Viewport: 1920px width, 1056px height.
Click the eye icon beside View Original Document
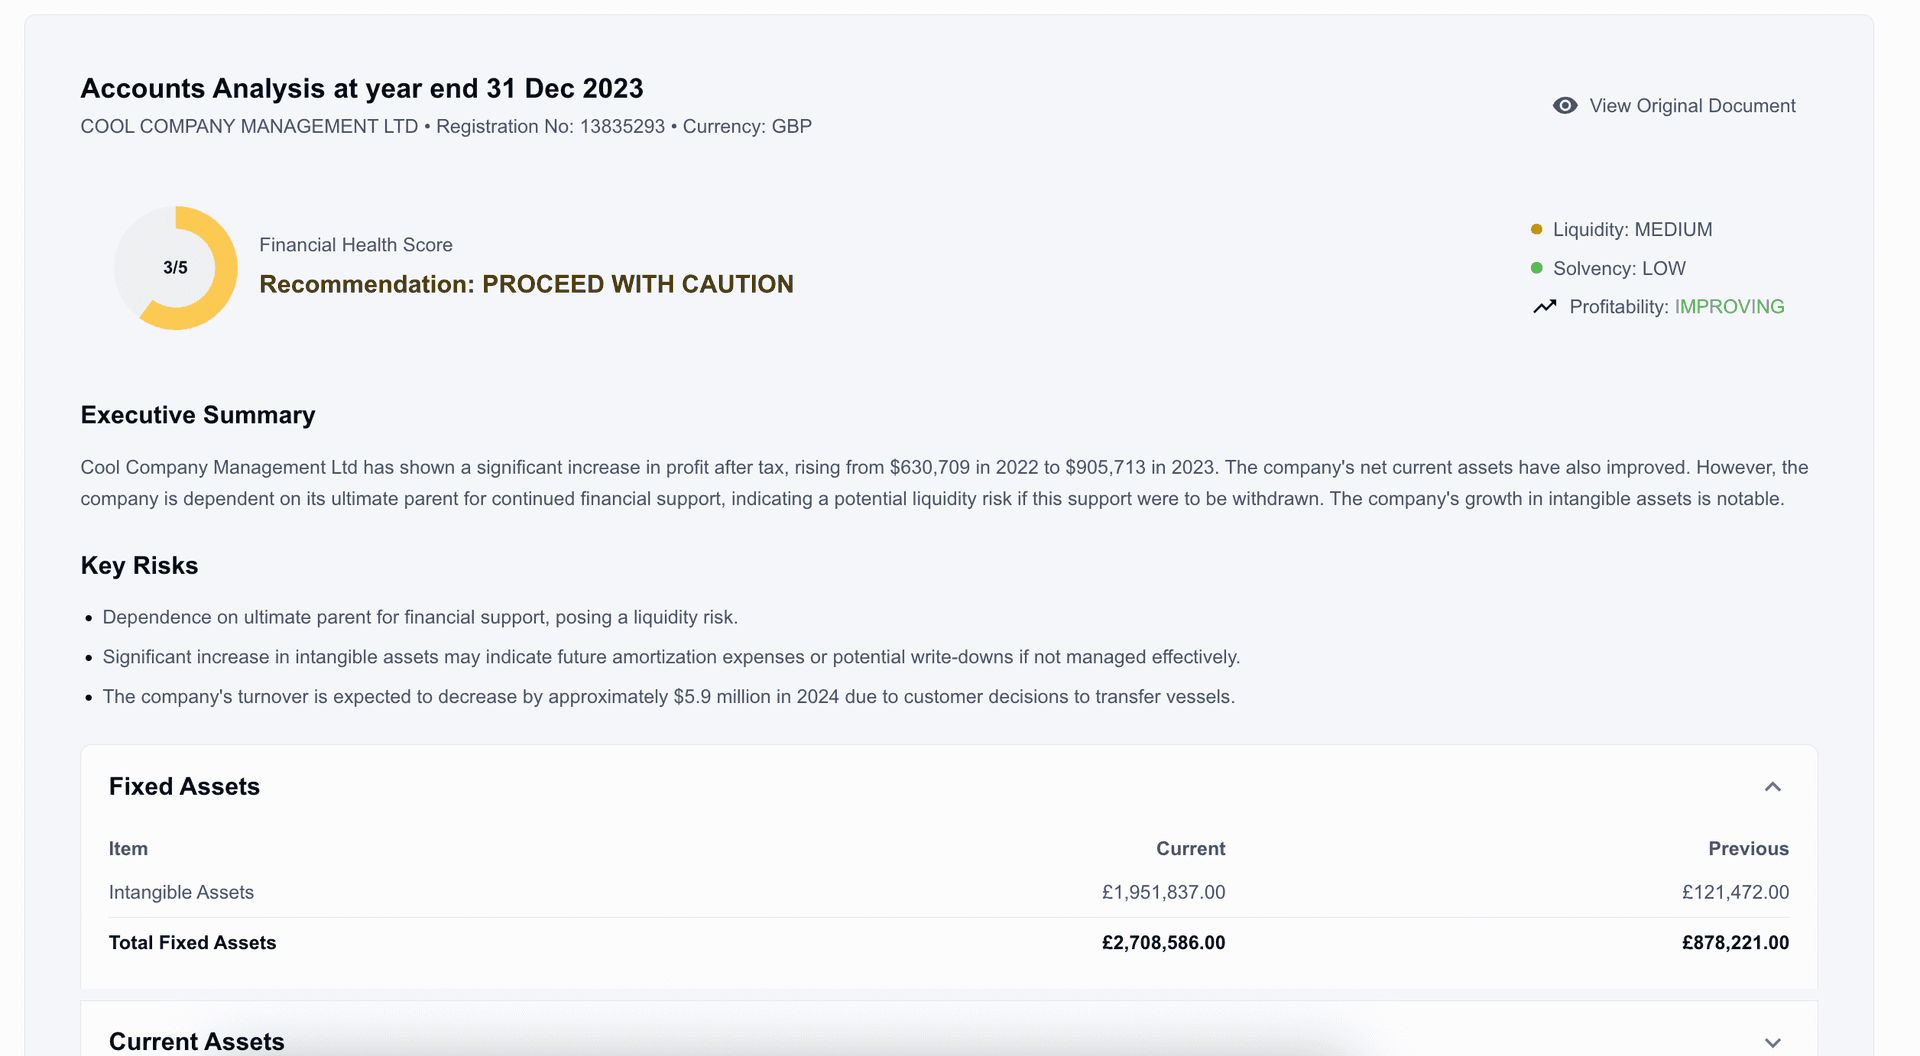pos(1565,106)
